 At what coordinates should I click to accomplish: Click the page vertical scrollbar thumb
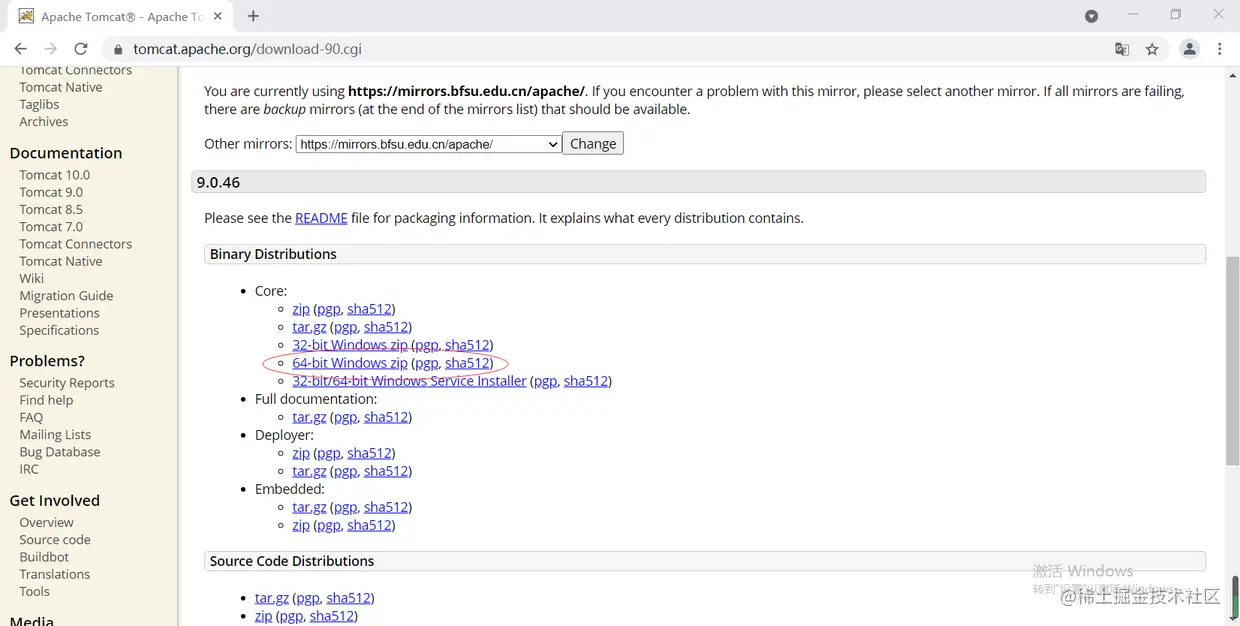[1232, 360]
